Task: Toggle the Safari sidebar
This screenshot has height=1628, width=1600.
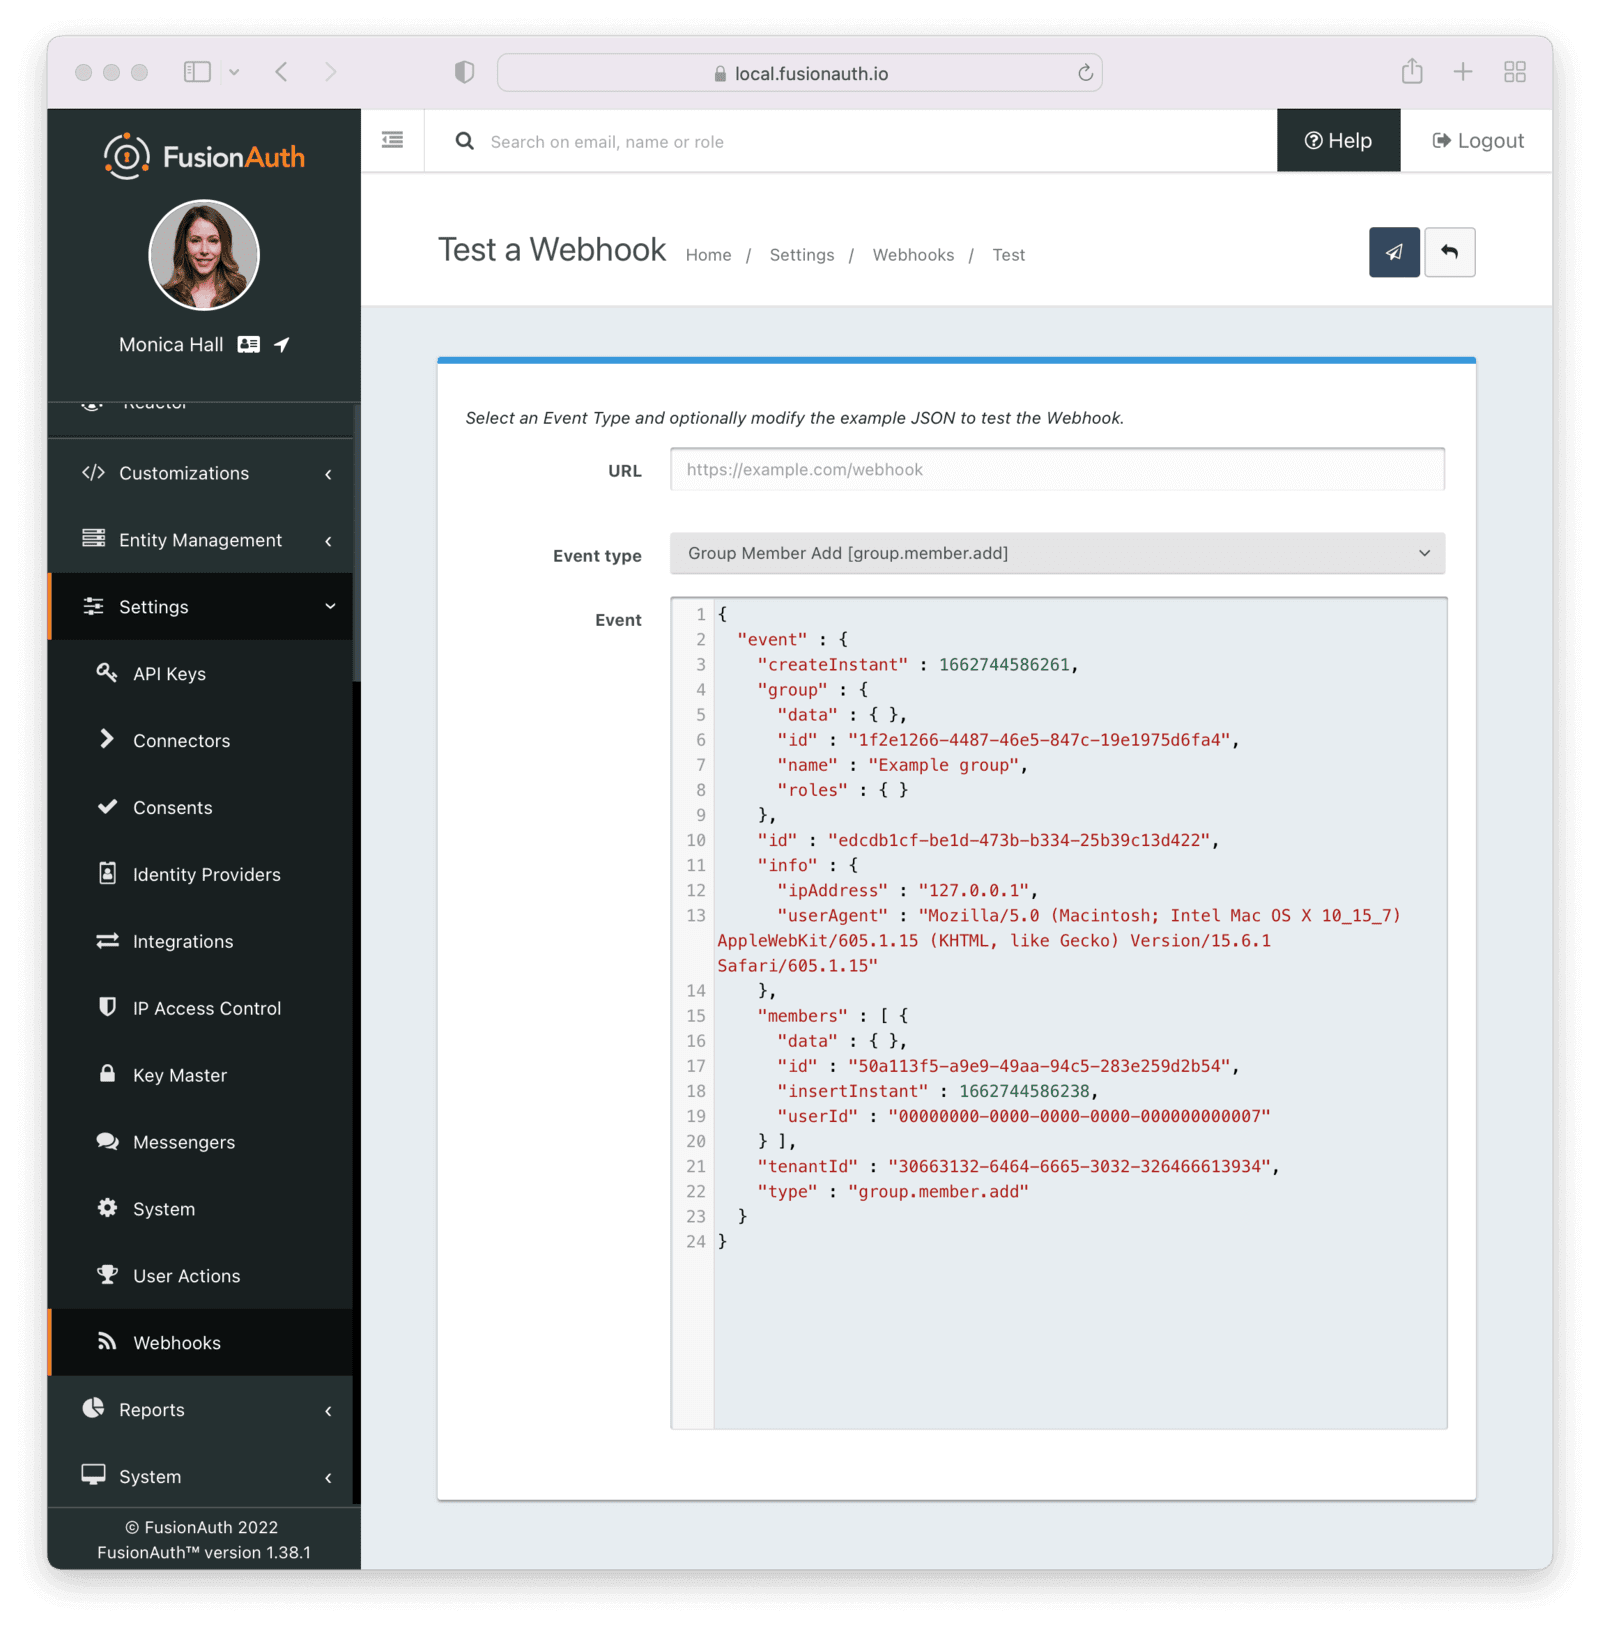Action: [x=197, y=72]
